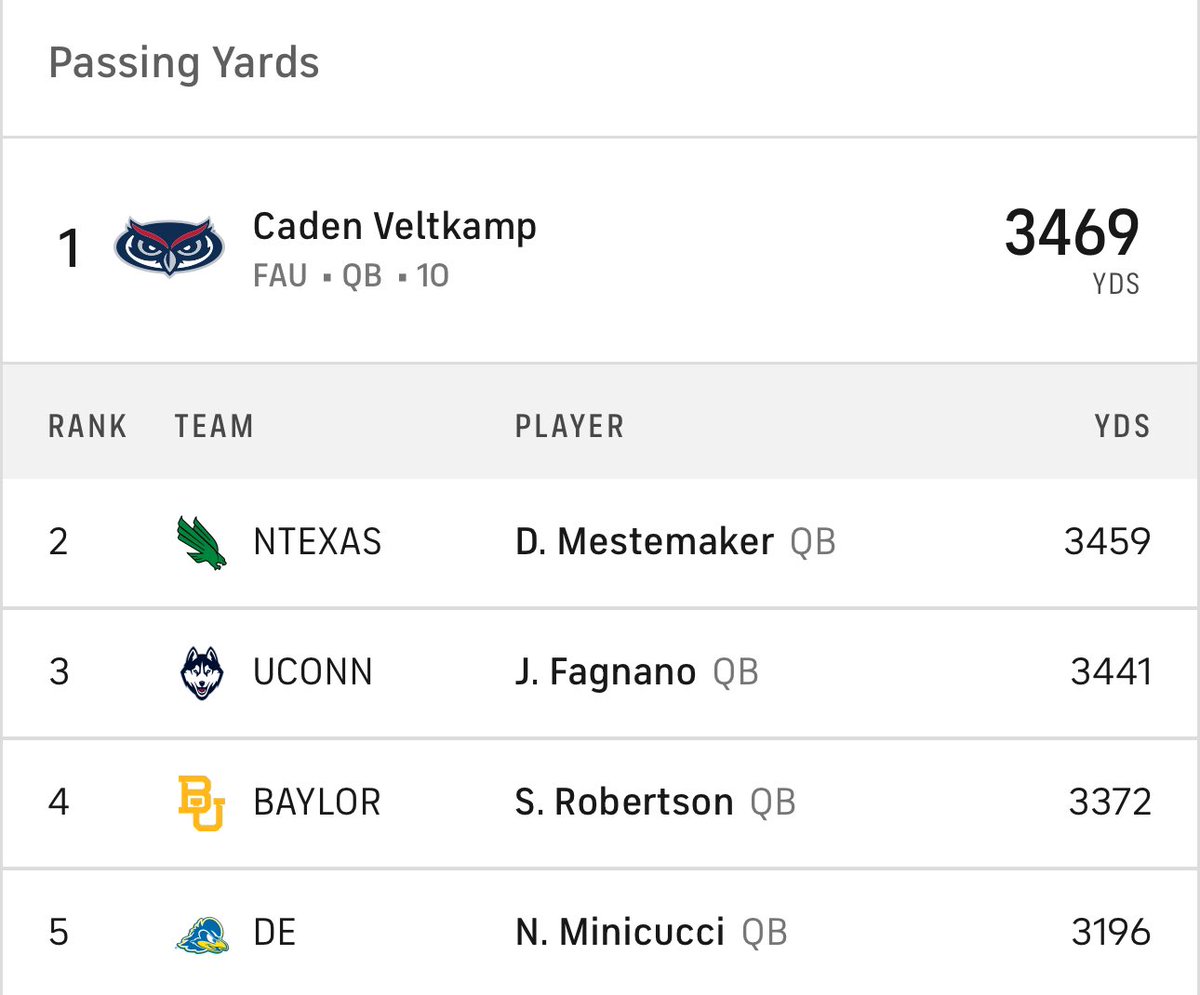Open Caden Veltkamp player profile
Image resolution: width=1200 pixels, height=995 pixels.
[x=395, y=227]
